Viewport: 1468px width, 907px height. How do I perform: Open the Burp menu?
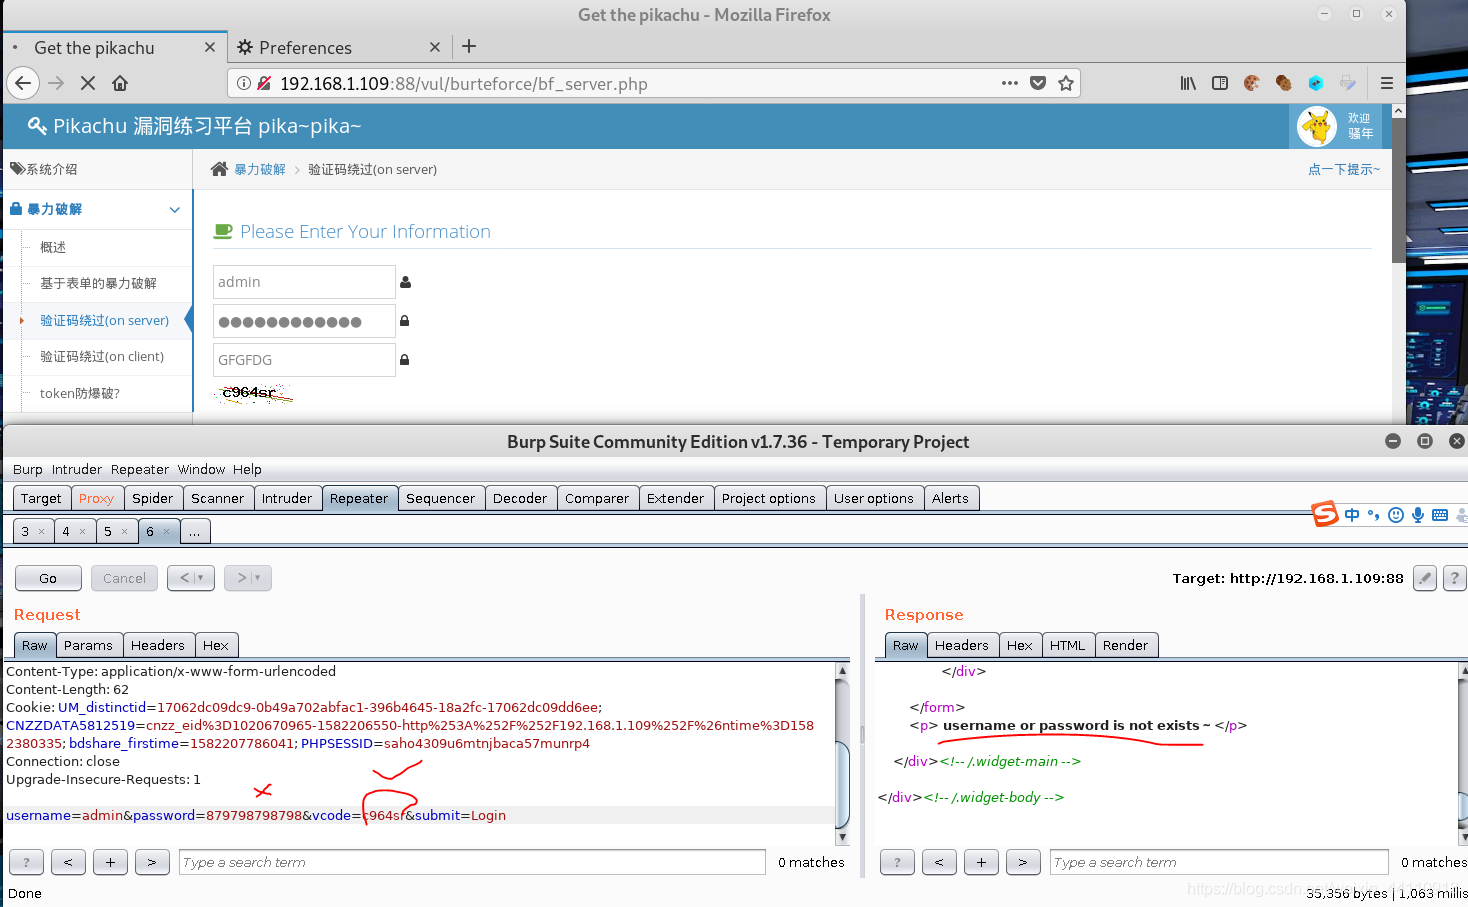(28, 469)
